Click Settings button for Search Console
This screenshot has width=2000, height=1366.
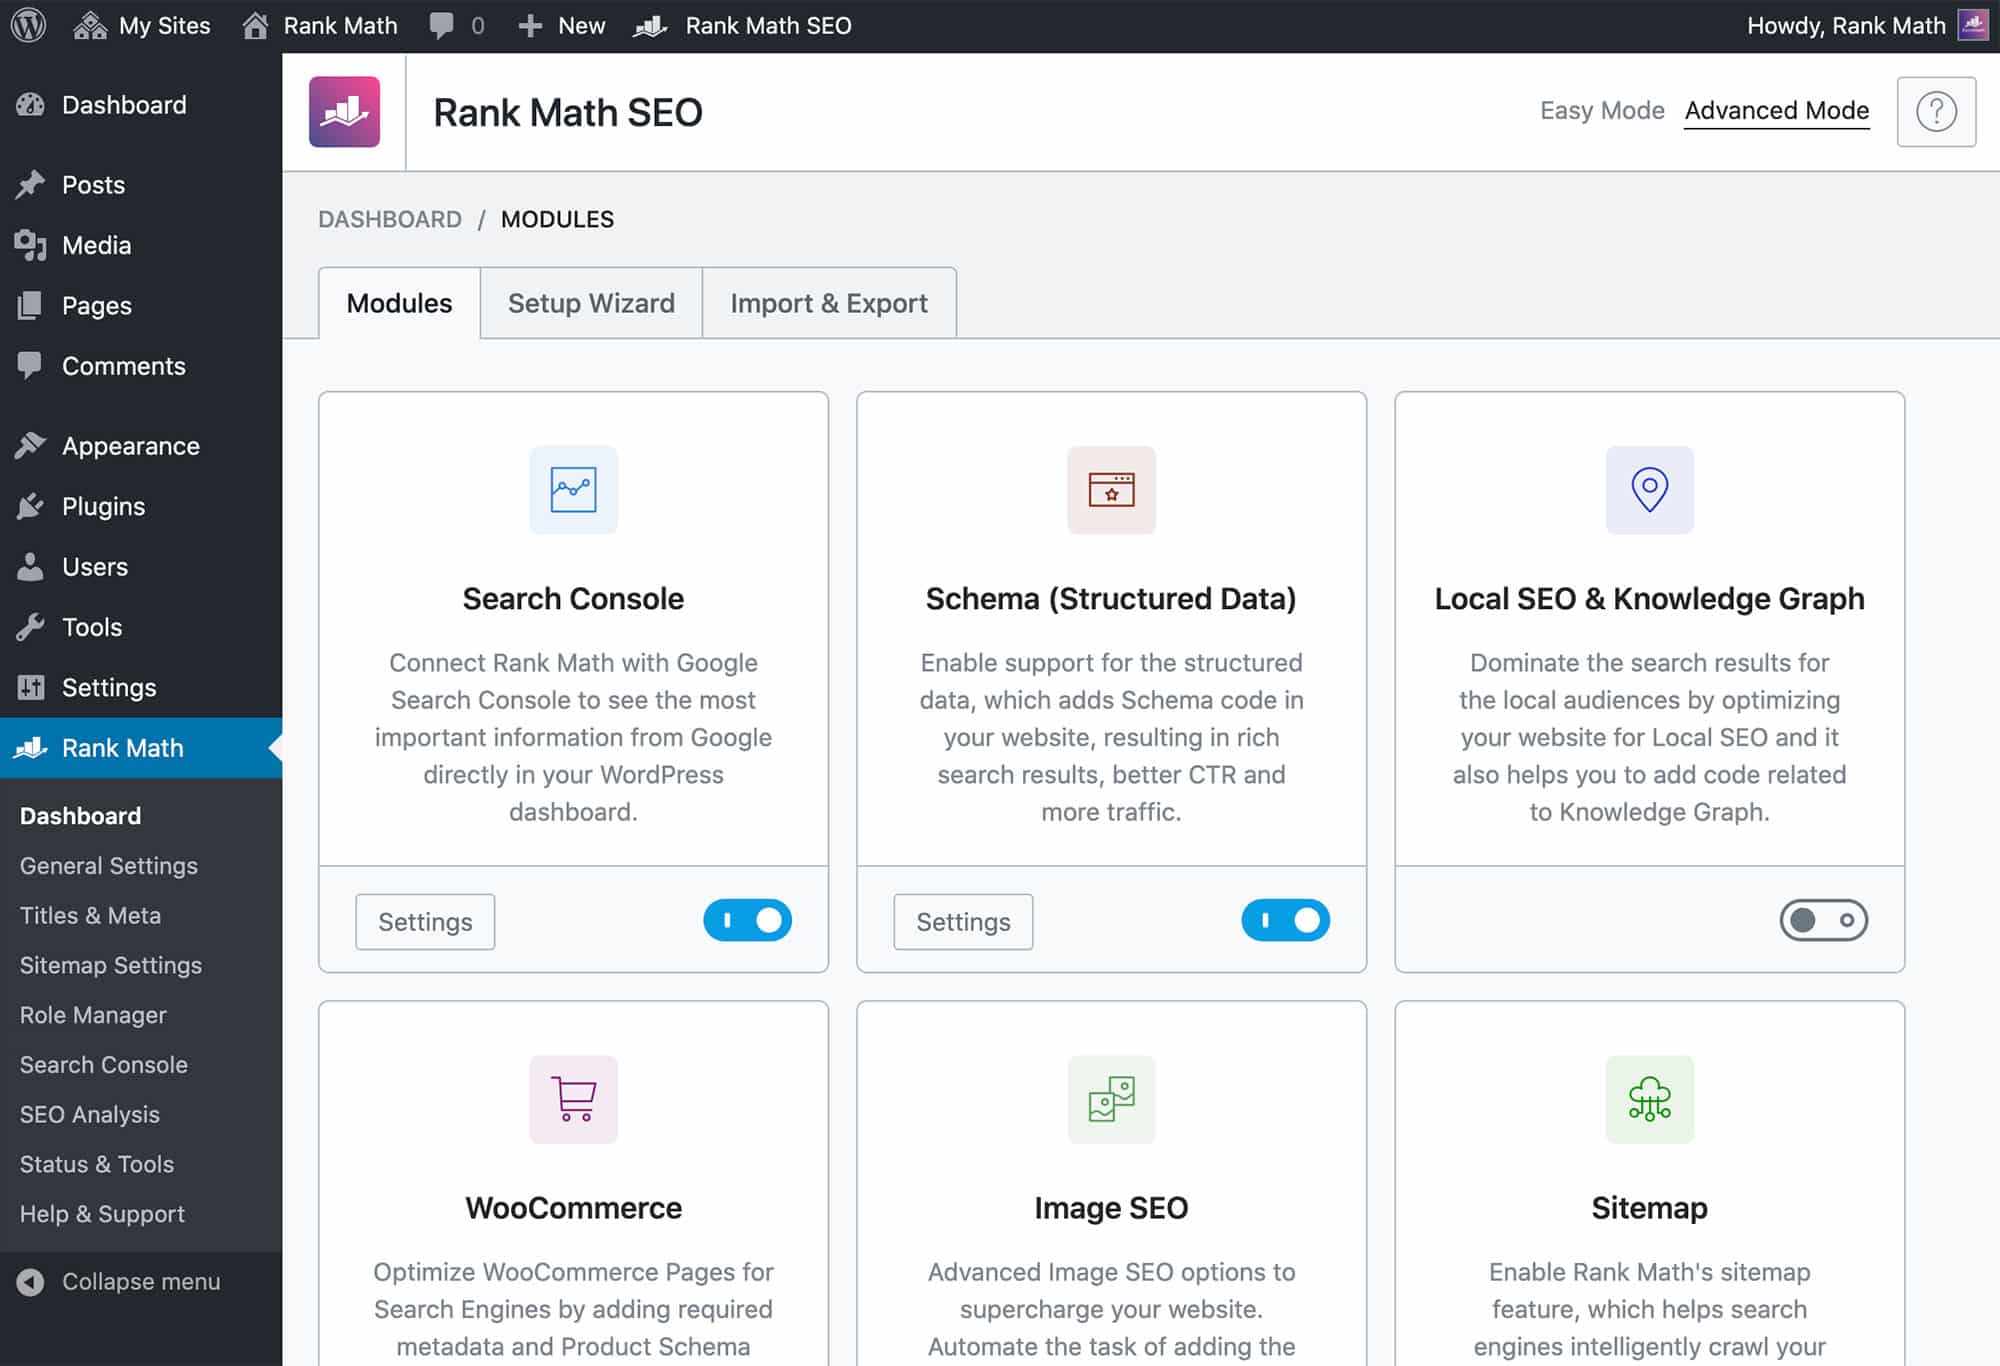click(426, 921)
